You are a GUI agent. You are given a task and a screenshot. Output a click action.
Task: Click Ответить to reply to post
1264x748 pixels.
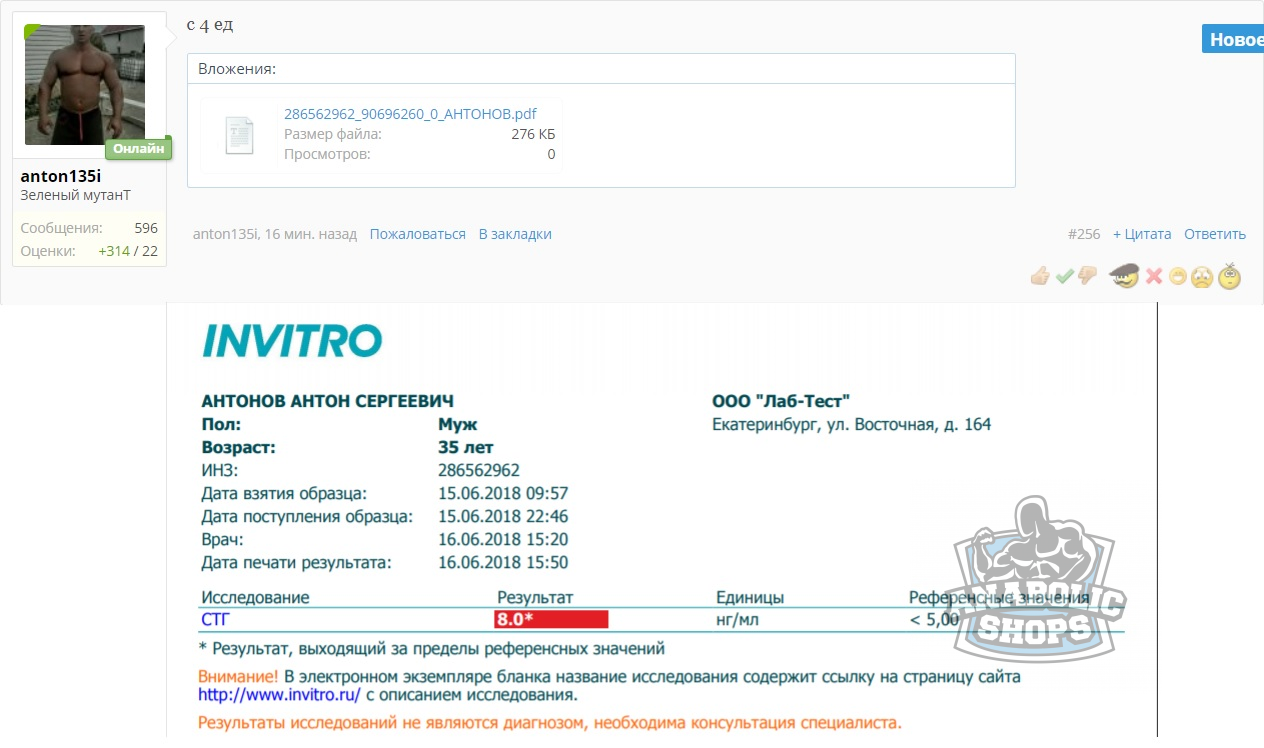coord(1214,234)
